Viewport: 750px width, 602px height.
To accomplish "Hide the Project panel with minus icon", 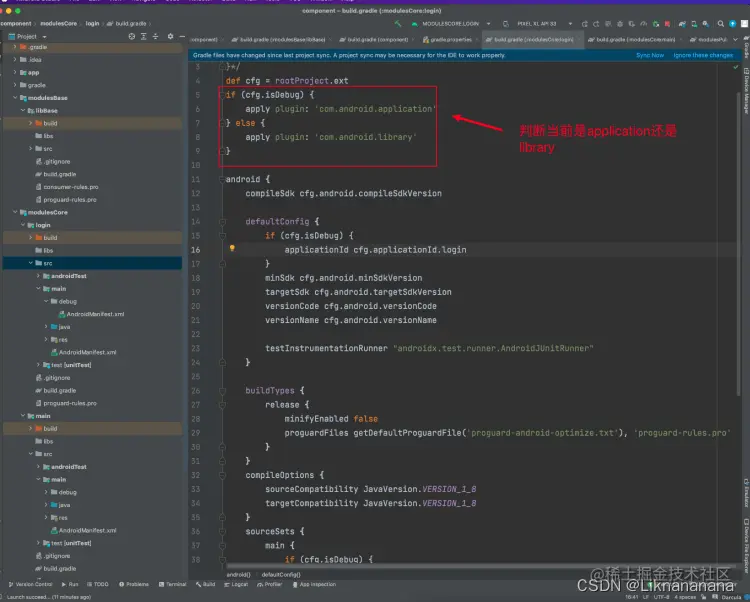I will 182,36.
